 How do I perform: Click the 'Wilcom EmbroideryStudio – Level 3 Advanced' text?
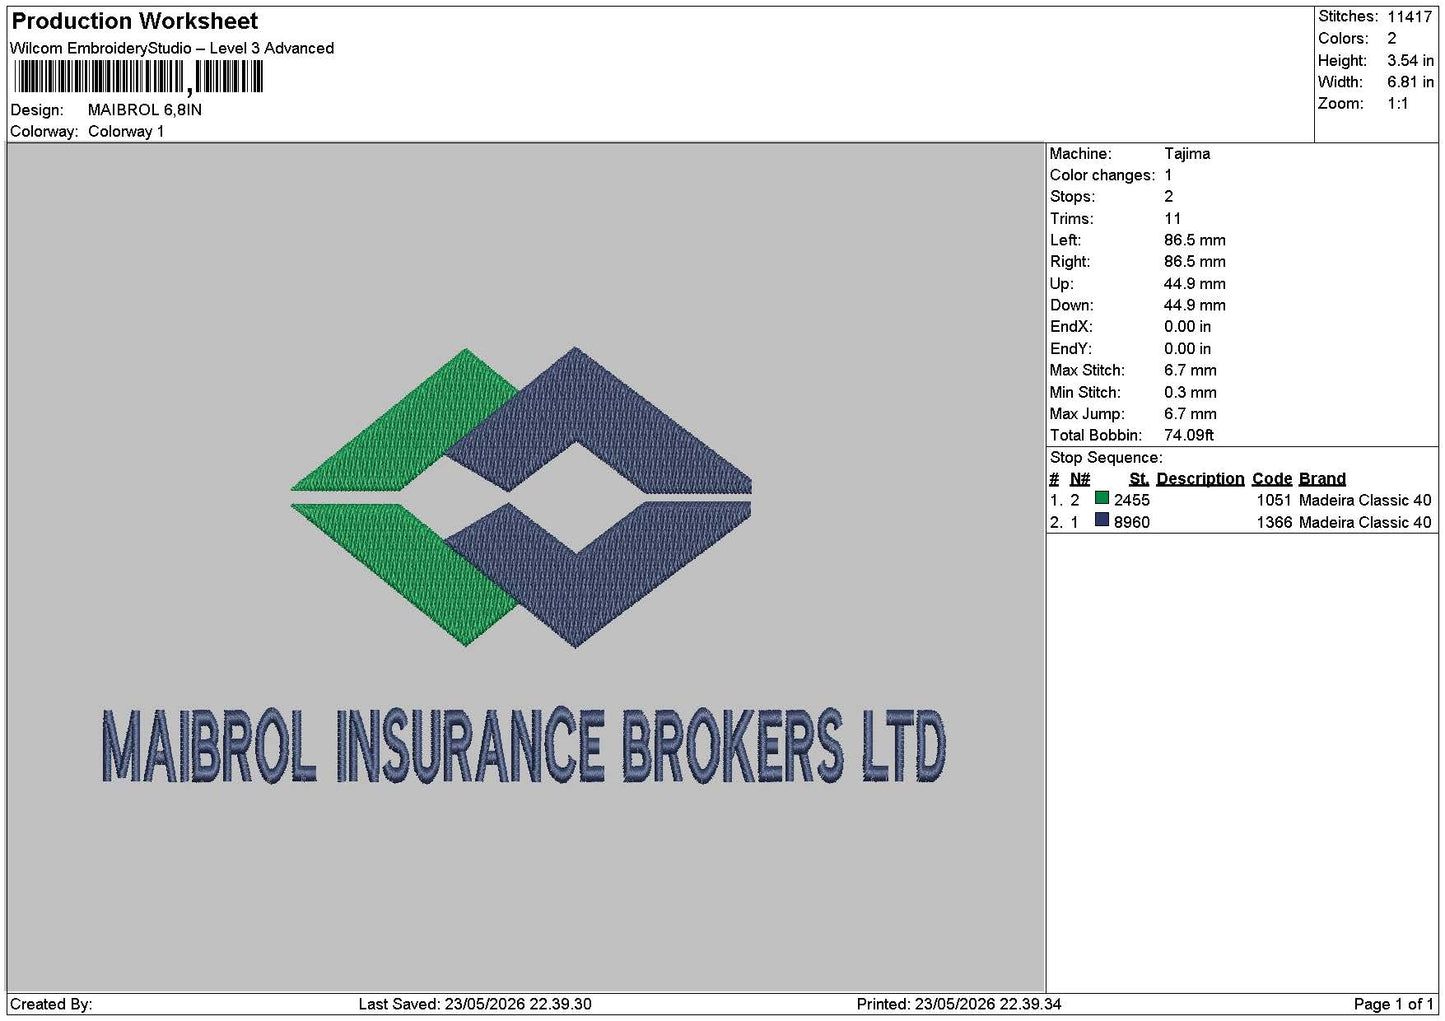tap(172, 48)
